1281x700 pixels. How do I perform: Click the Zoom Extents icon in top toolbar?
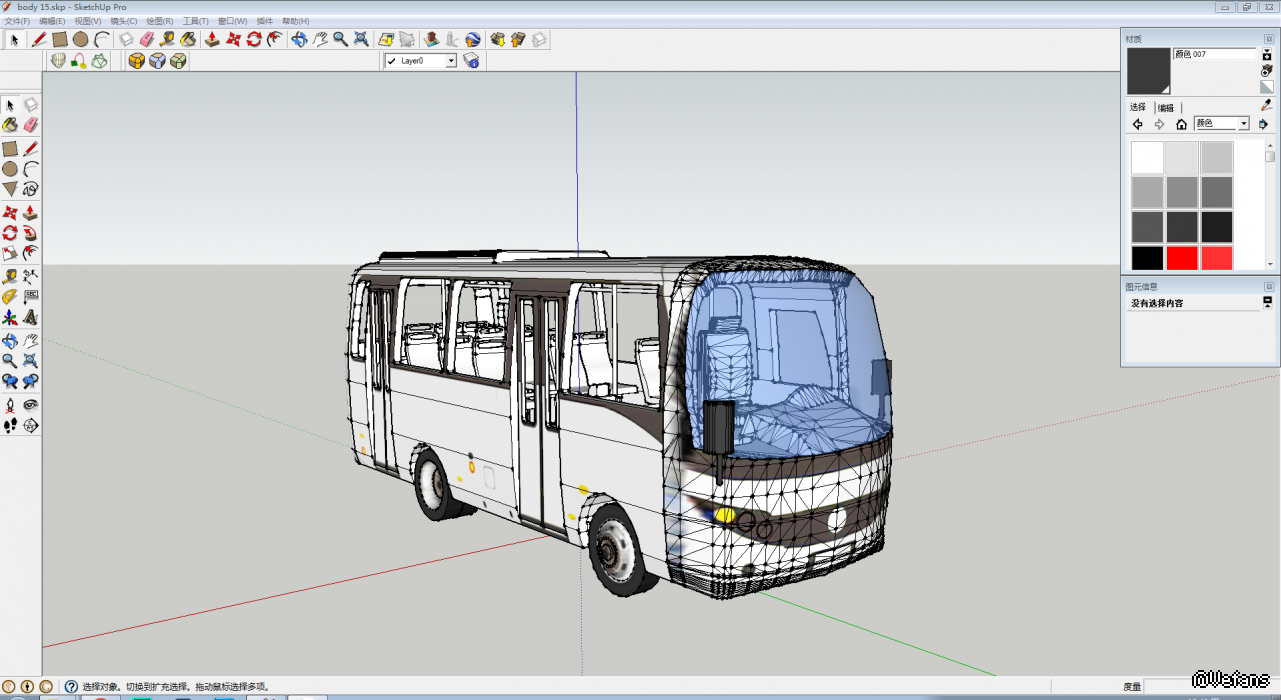(x=361, y=40)
